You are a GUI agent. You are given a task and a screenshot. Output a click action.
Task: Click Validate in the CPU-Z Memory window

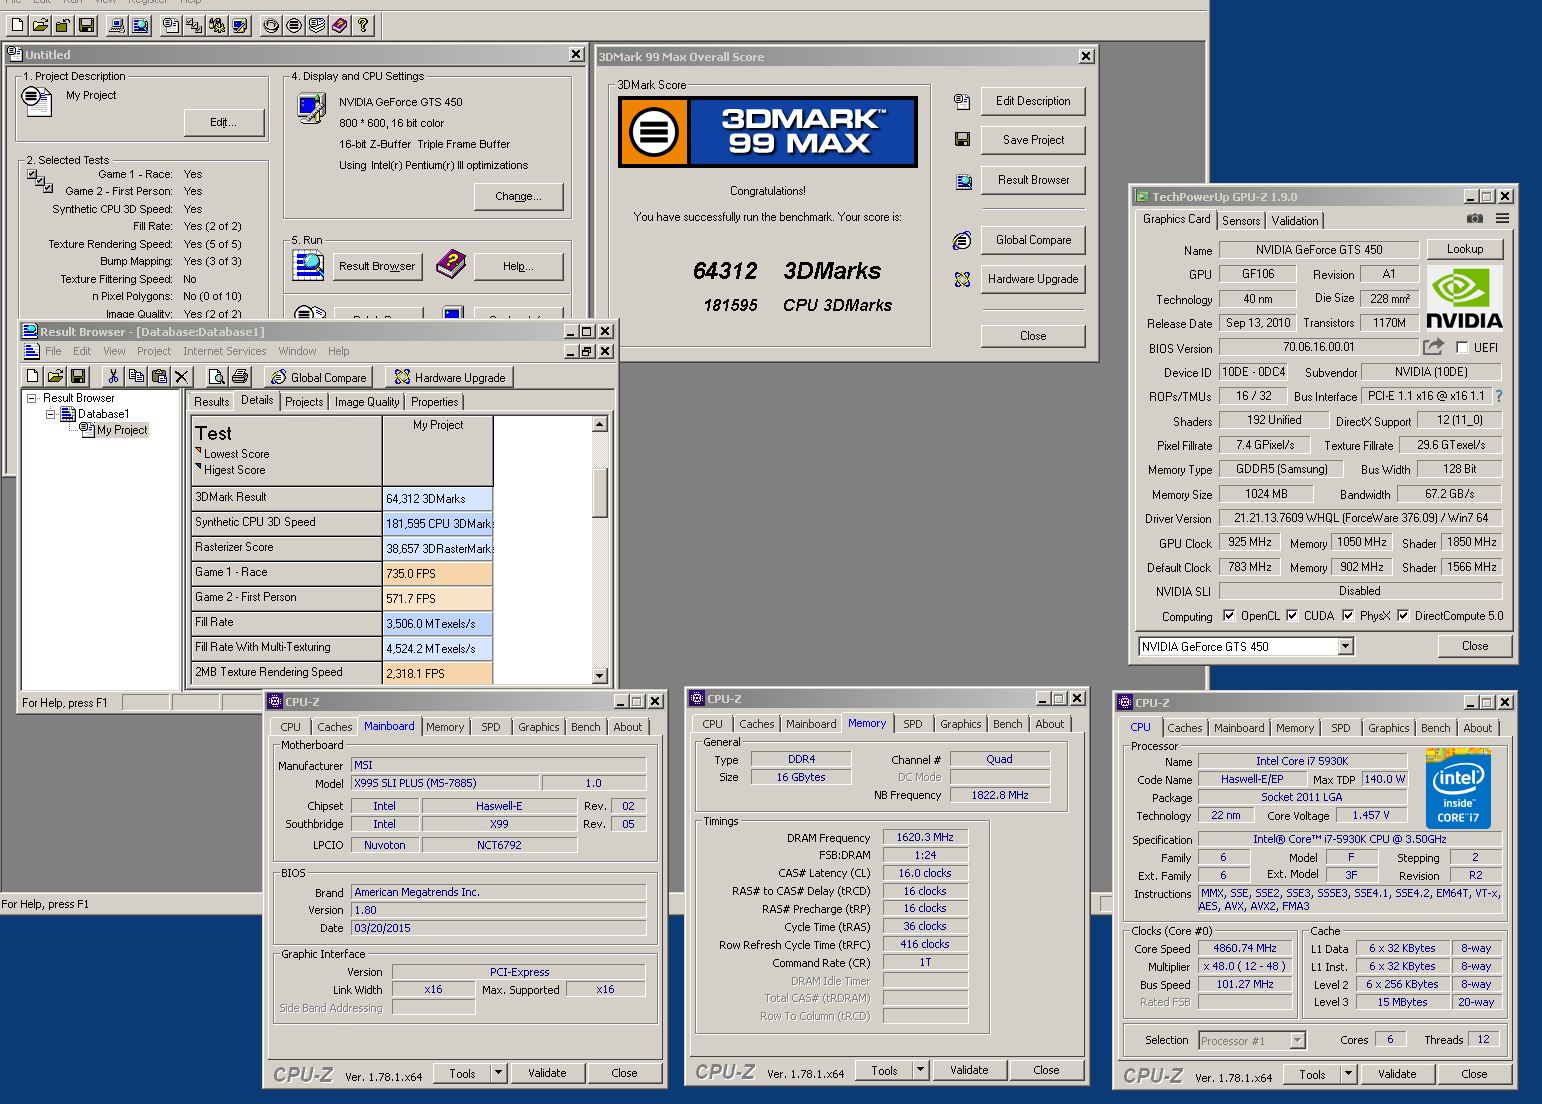(969, 1070)
